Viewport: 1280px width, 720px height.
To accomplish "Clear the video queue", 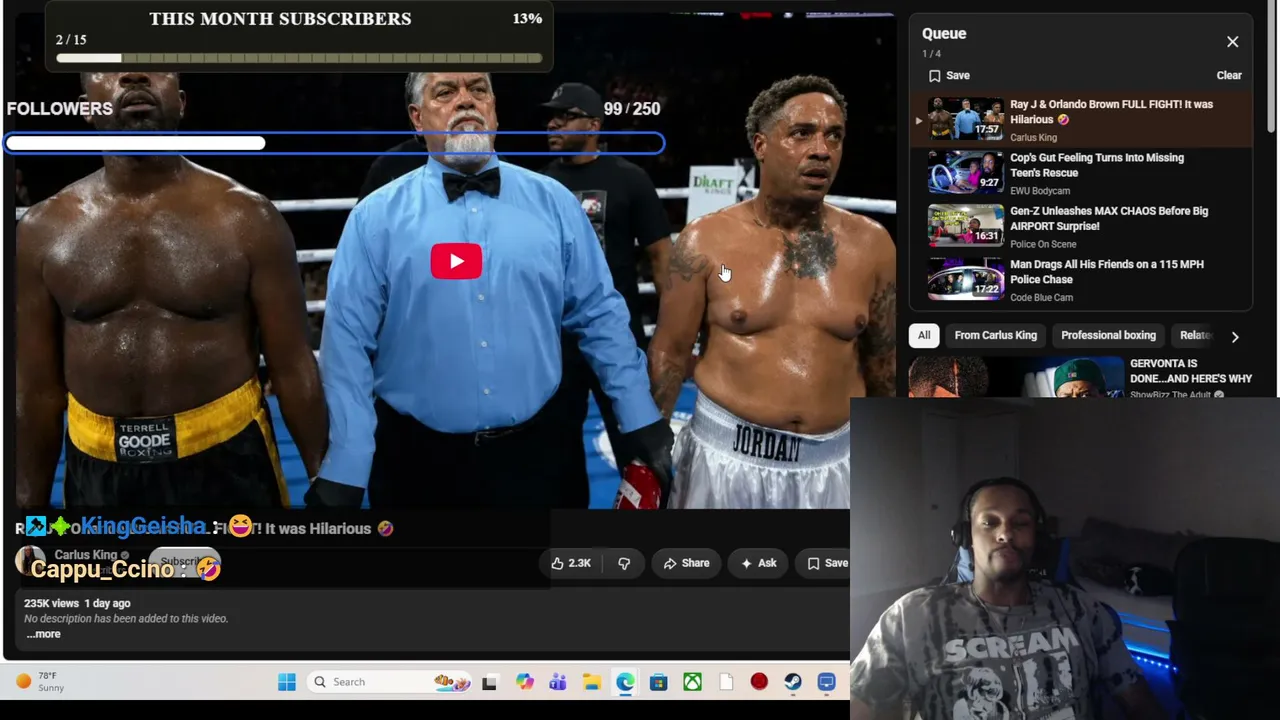I will [1229, 76].
